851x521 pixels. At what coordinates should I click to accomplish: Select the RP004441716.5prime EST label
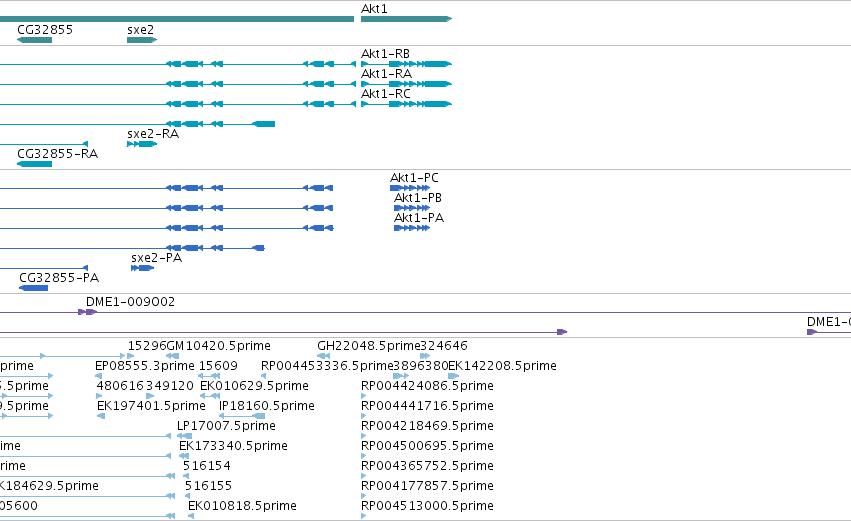tap(428, 406)
